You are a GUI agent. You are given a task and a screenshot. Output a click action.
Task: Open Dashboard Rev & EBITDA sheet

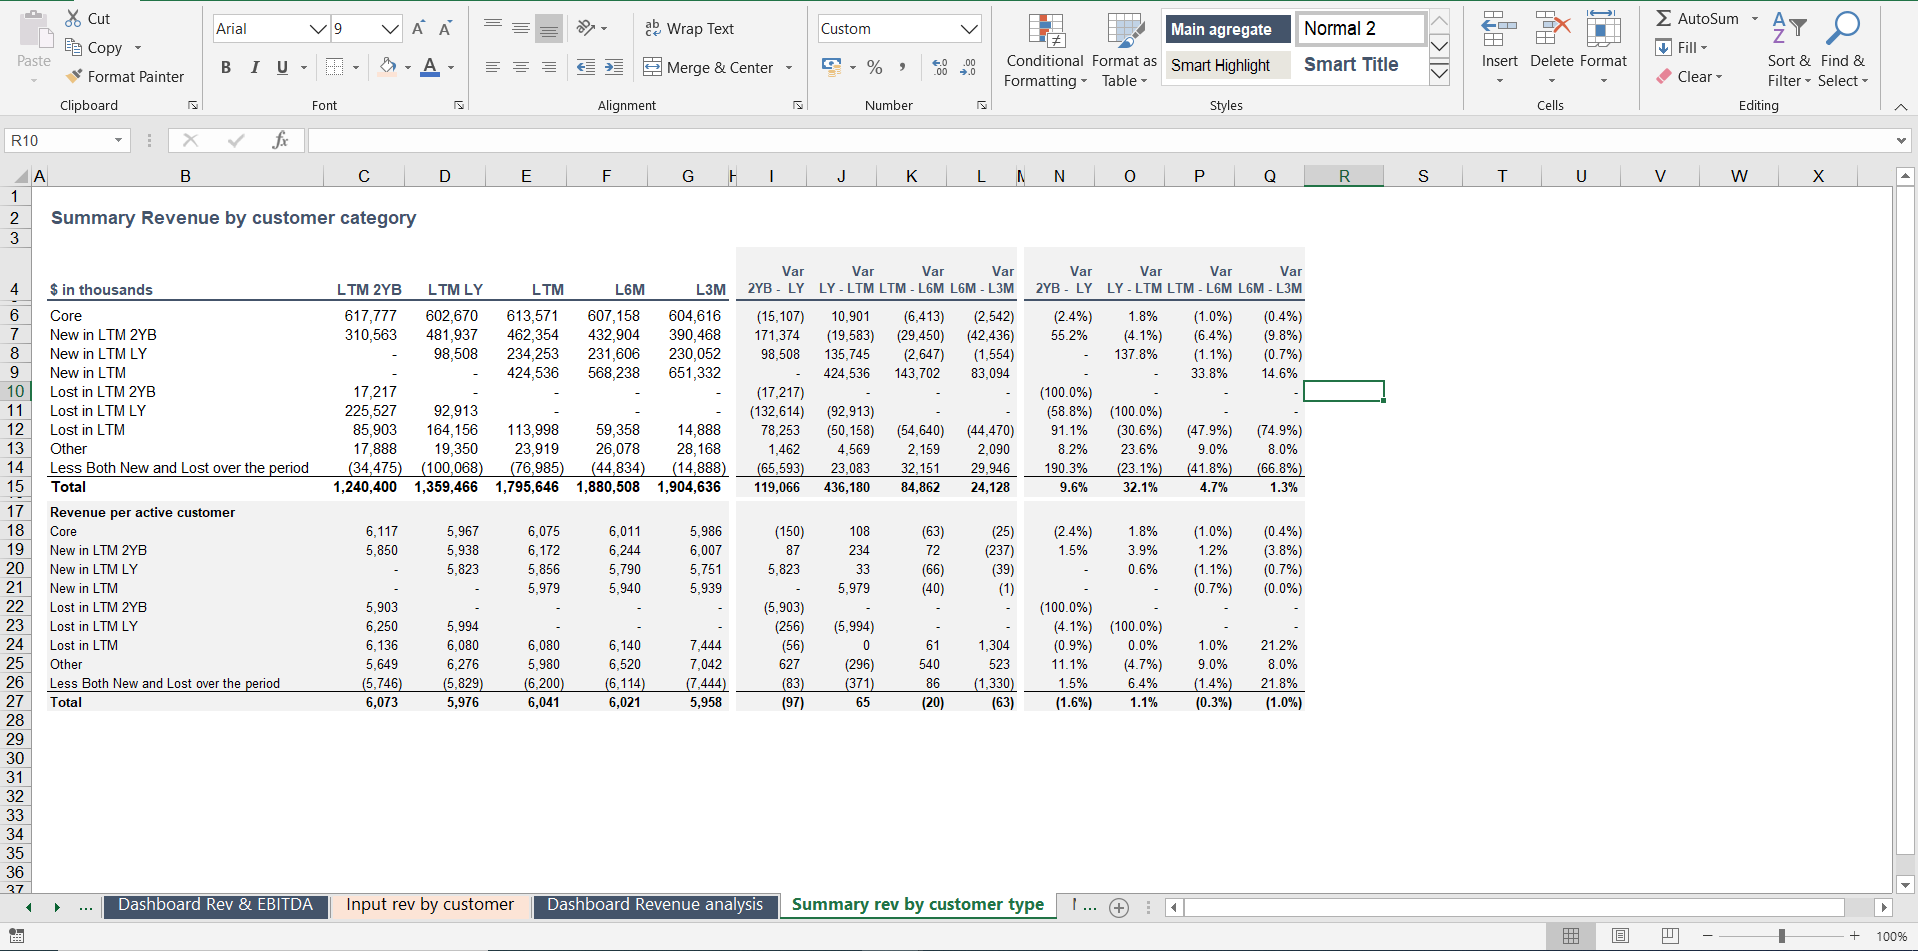(215, 905)
